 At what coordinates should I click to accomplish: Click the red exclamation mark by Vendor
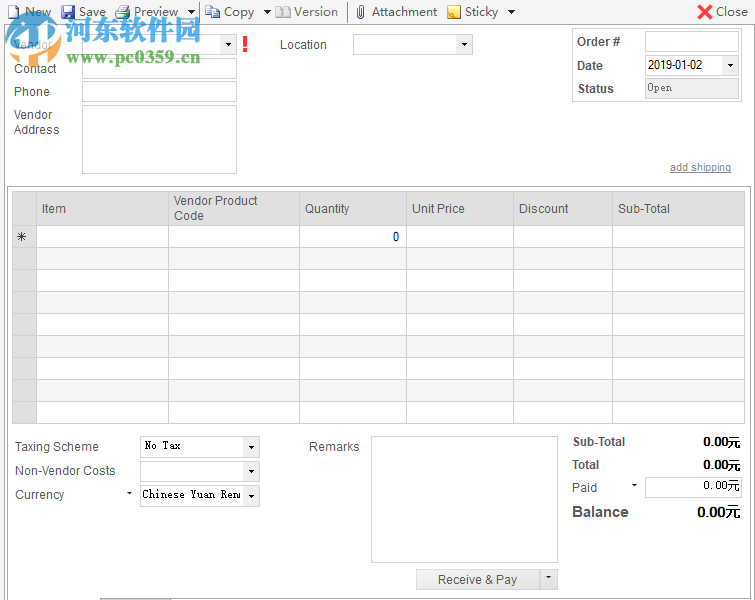[x=245, y=44]
